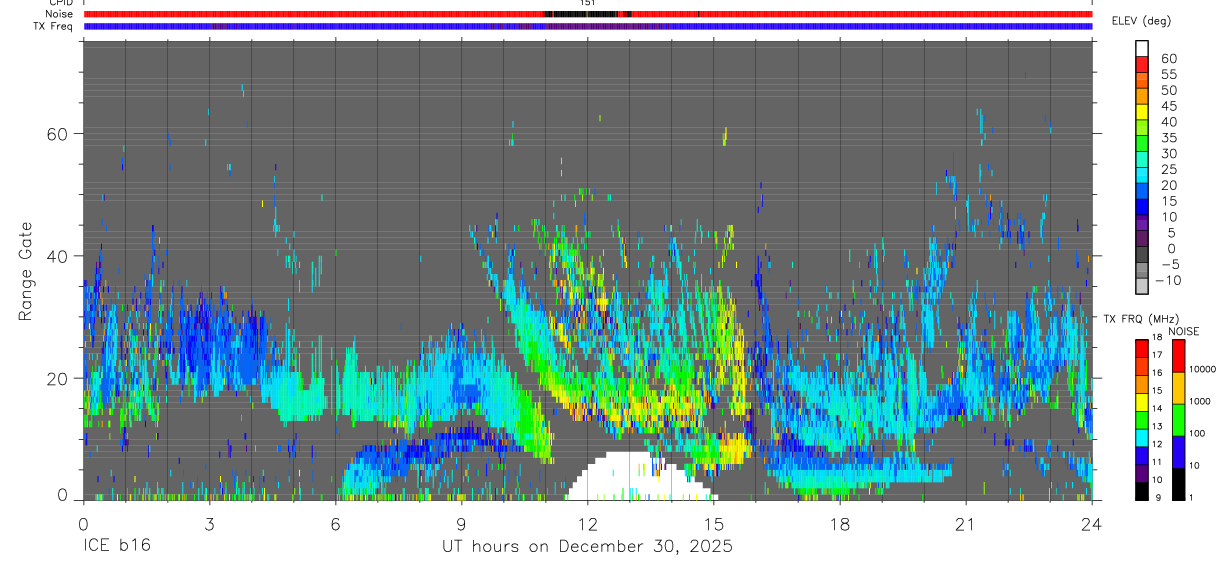Click the 'Noise' row label above the plot

pyautogui.click(x=59, y=14)
